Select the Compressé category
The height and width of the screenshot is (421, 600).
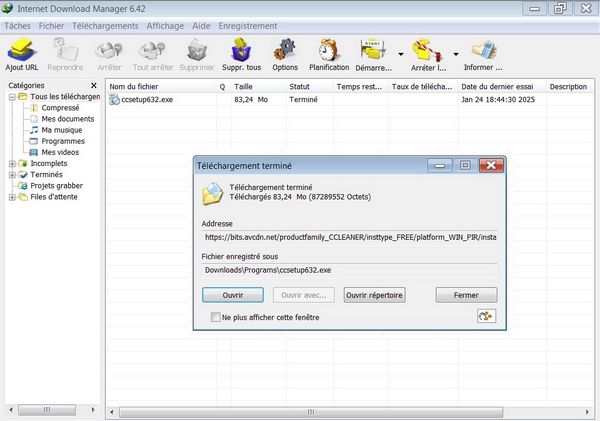60,108
